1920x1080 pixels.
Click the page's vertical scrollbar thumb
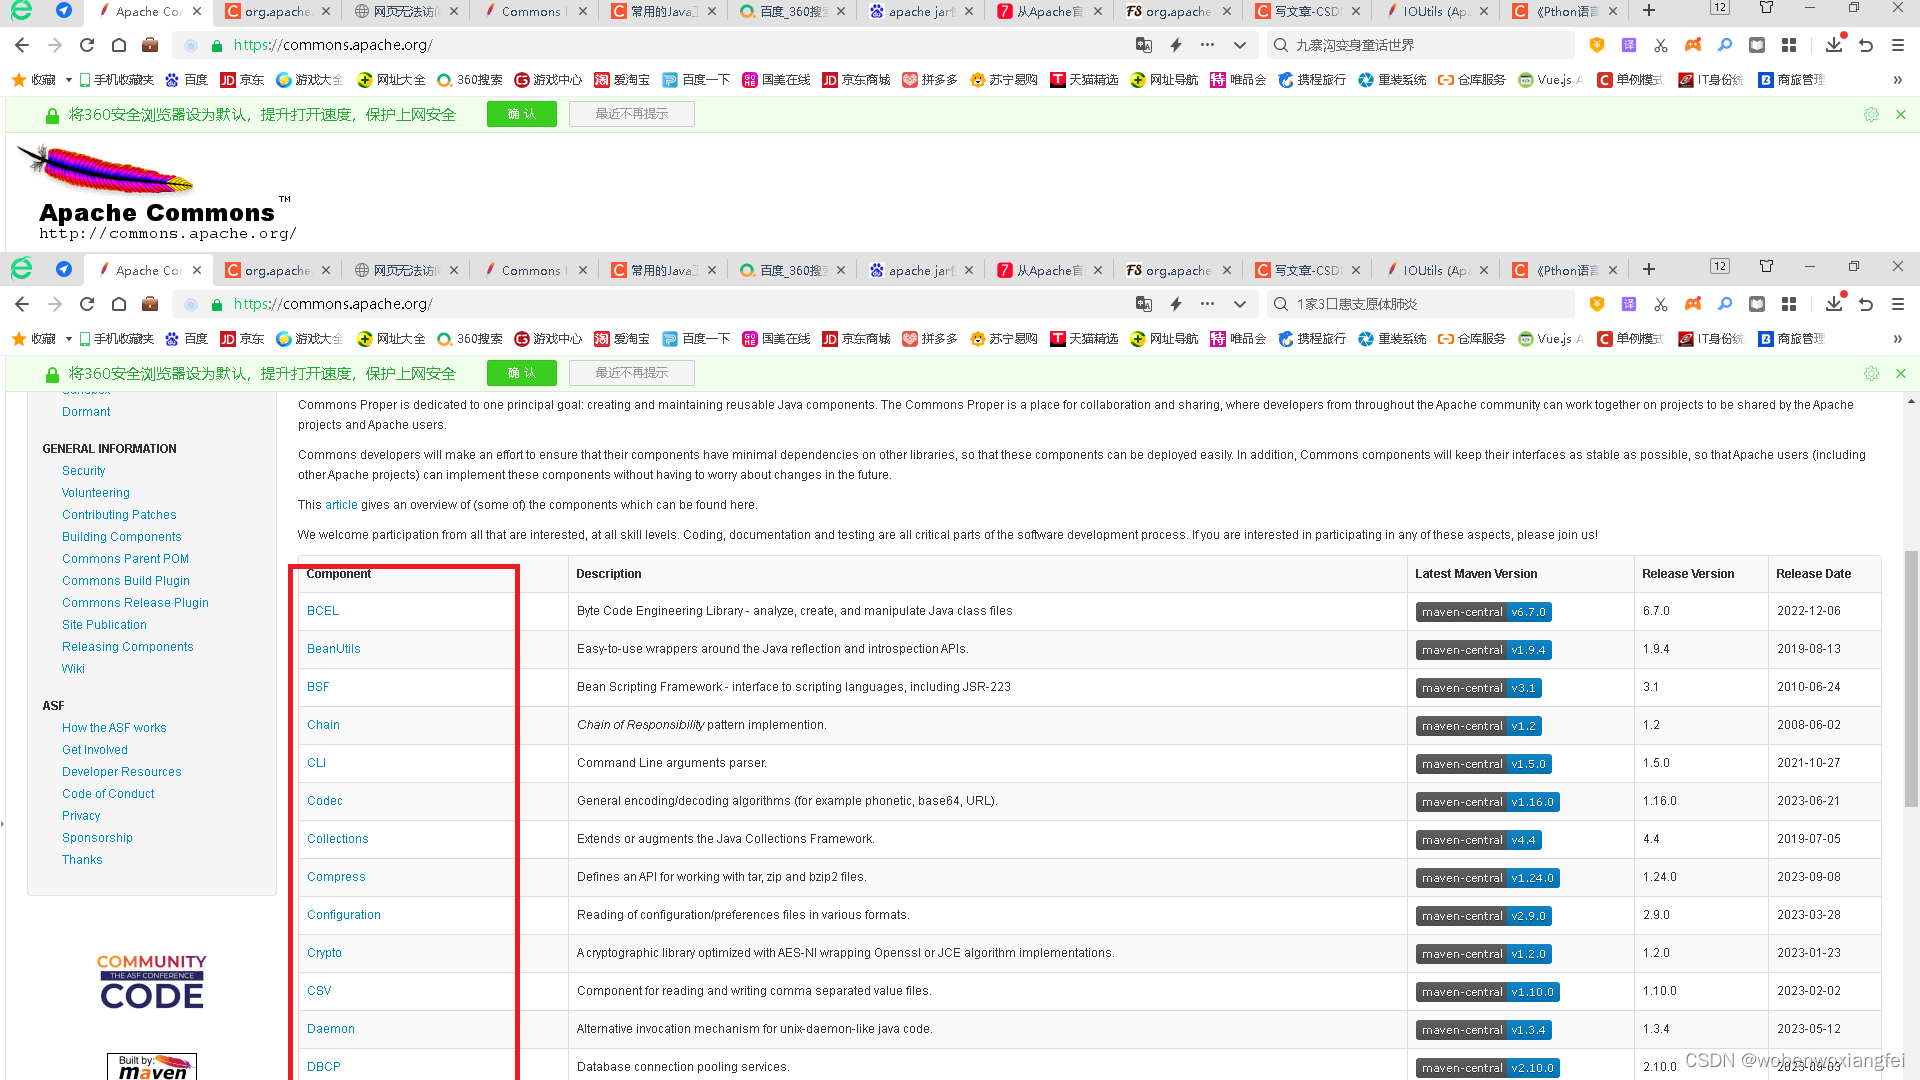(1911, 680)
